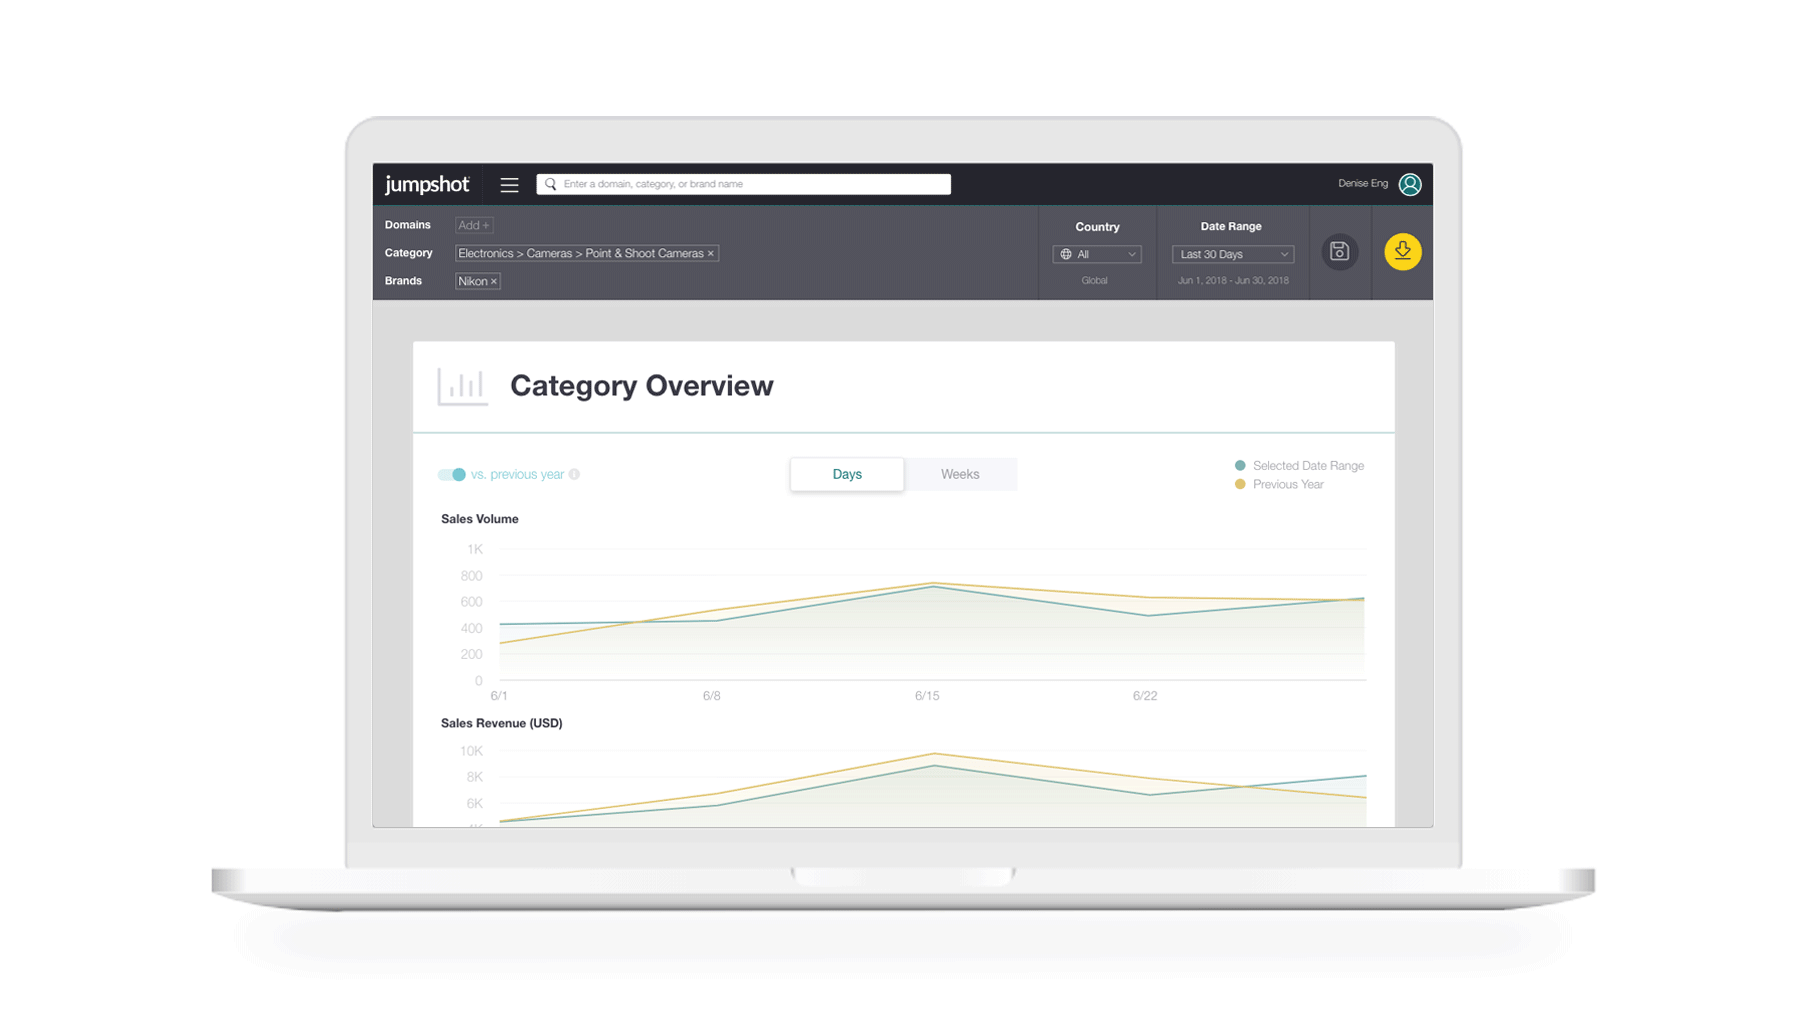
Task: Click the Sales Revenue (USD) chart title
Action: [502, 723]
